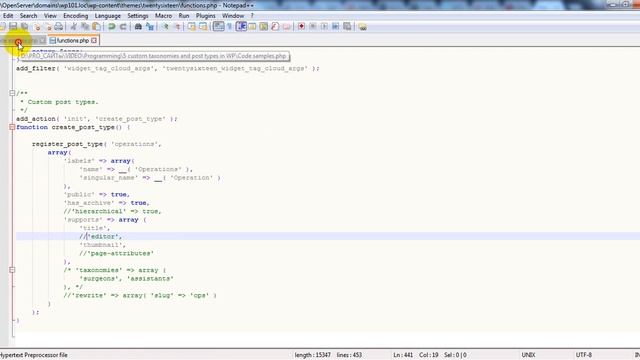Open Find using the binoculars icon

tap(138, 27)
